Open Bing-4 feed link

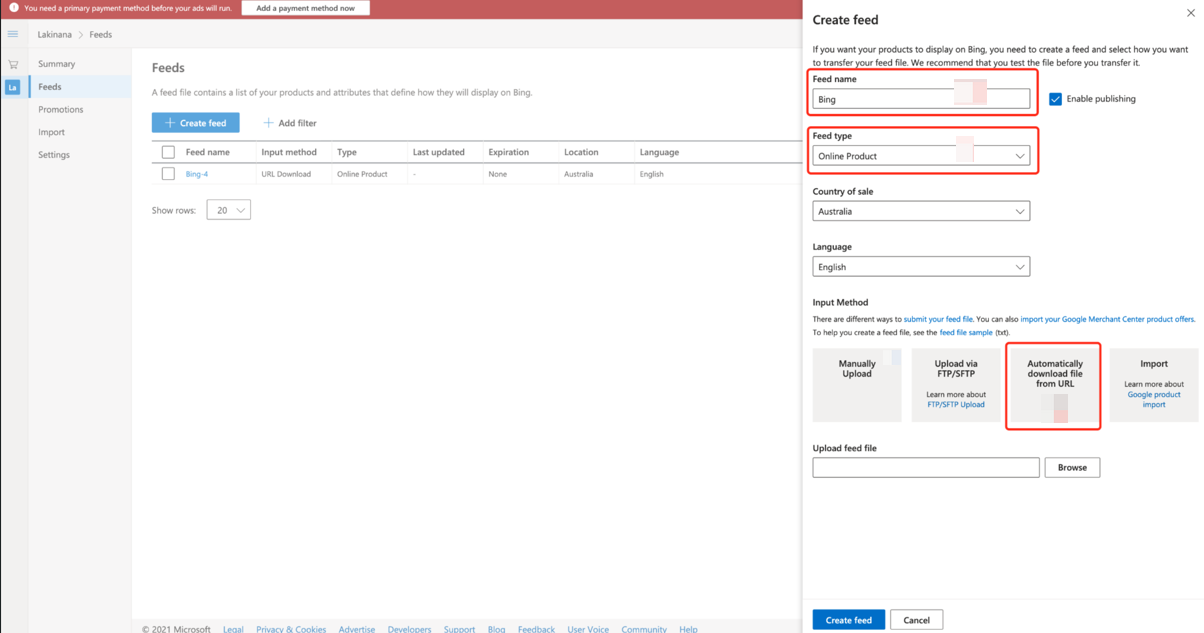tap(197, 174)
